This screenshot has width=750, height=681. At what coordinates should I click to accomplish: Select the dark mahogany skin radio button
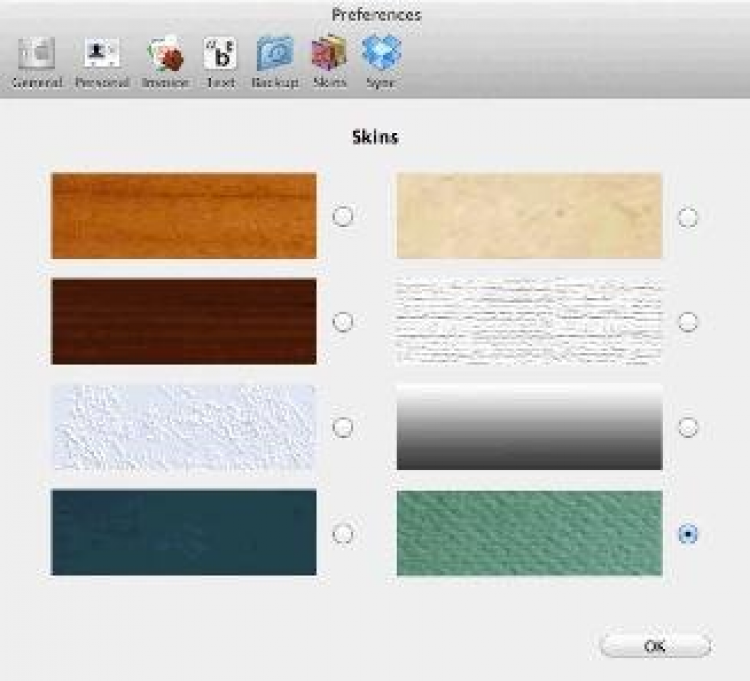tap(342, 322)
